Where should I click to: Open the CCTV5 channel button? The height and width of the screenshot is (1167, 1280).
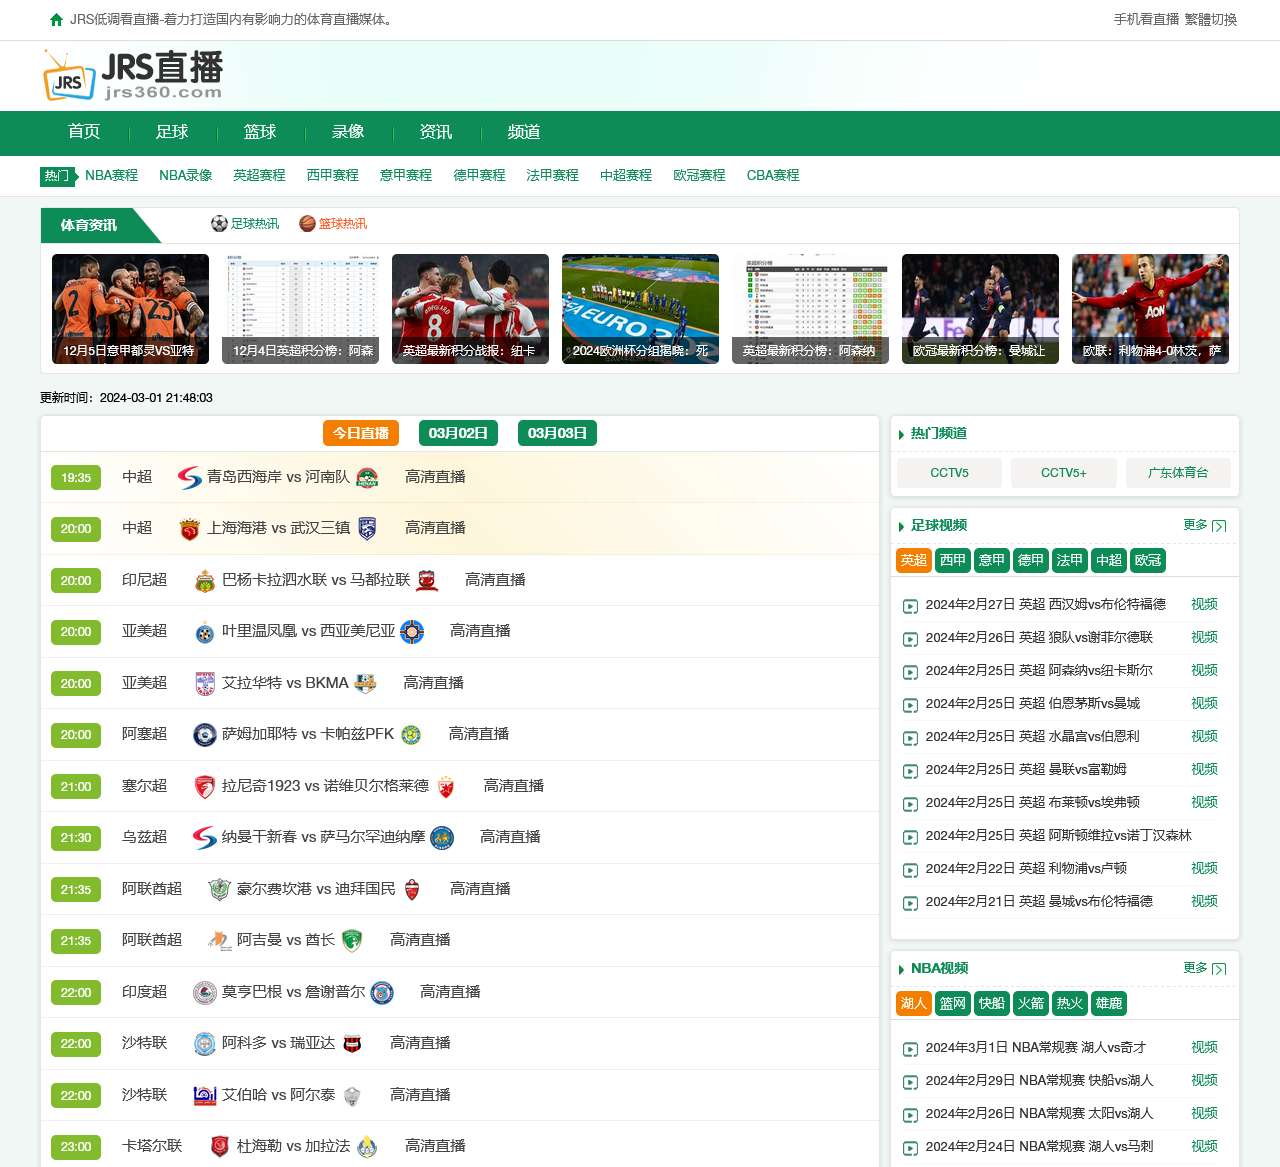(x=949, y=473)
